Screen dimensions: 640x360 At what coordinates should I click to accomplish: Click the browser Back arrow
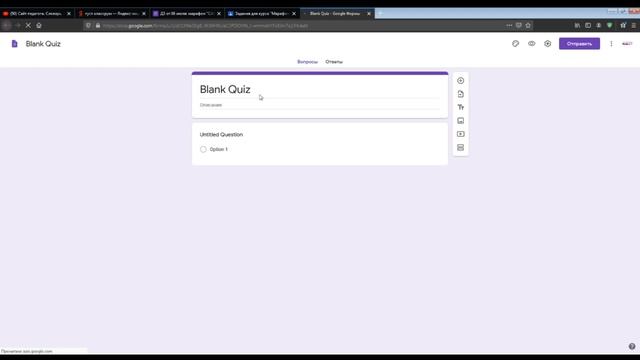point(7,25)
